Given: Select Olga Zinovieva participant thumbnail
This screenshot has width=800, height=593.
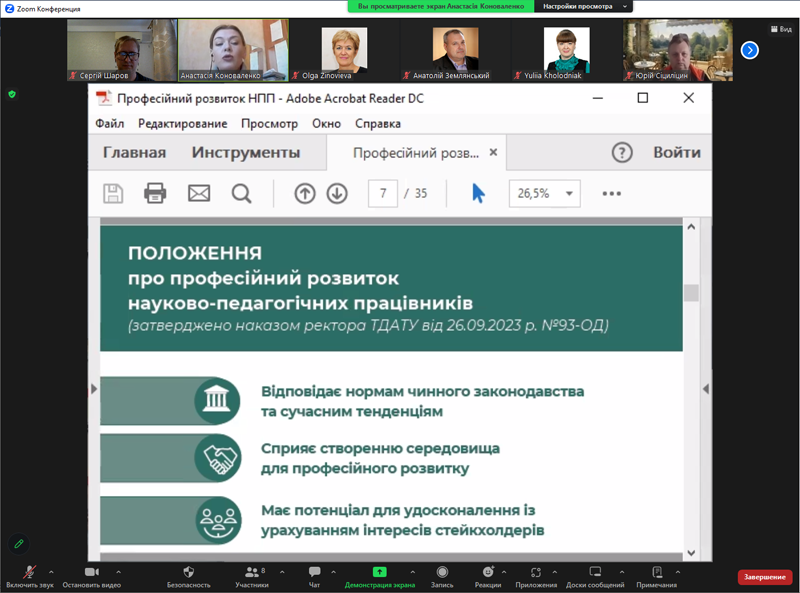Looking at the screenshot, I should 344,50.
